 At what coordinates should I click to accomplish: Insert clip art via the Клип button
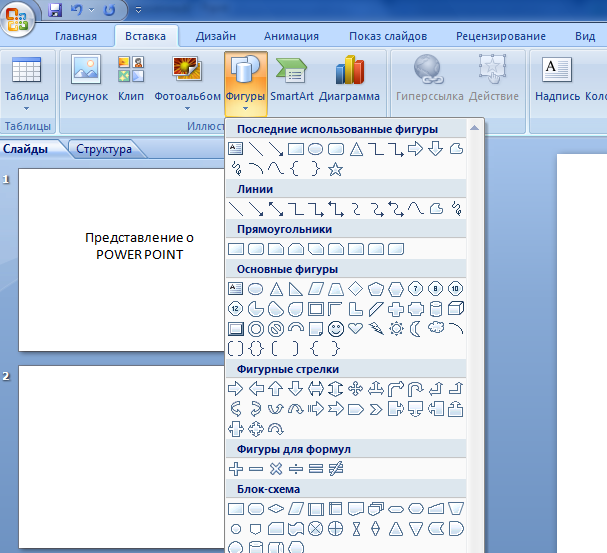pos(131,79)
